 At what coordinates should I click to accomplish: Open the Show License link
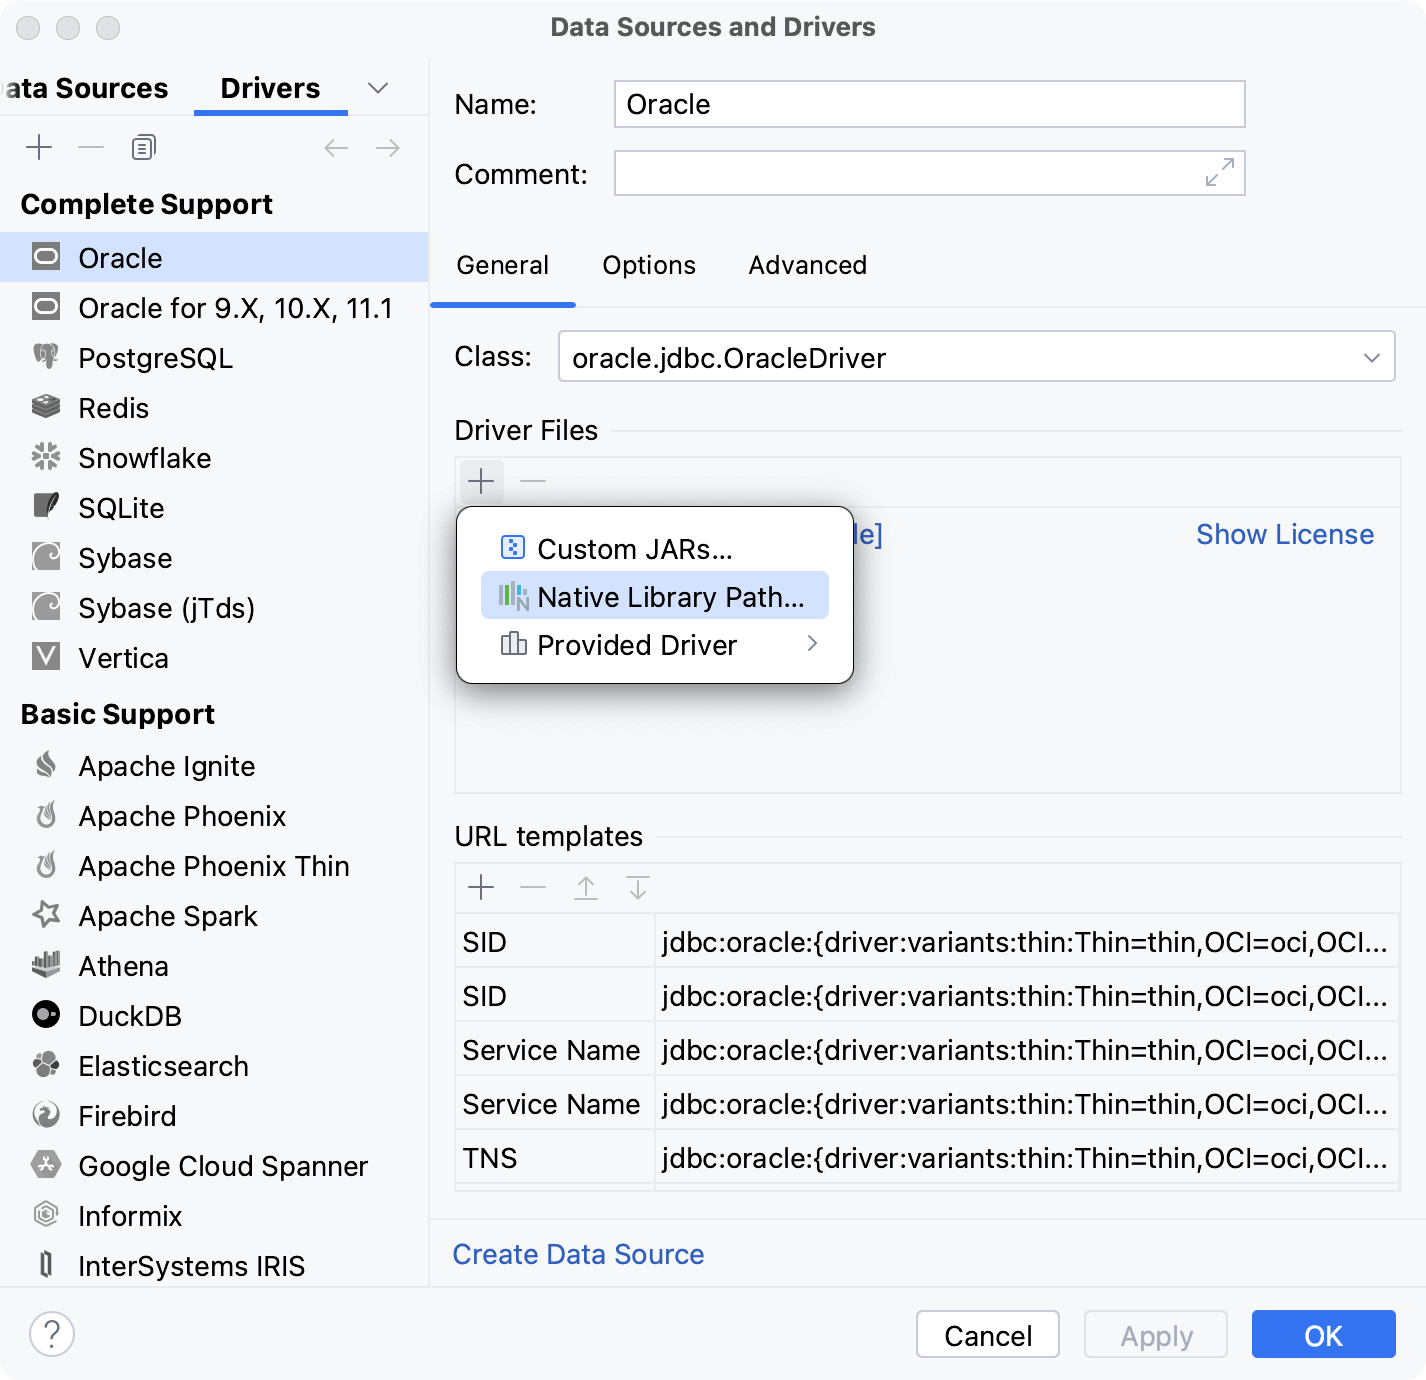pos(1285,534)
